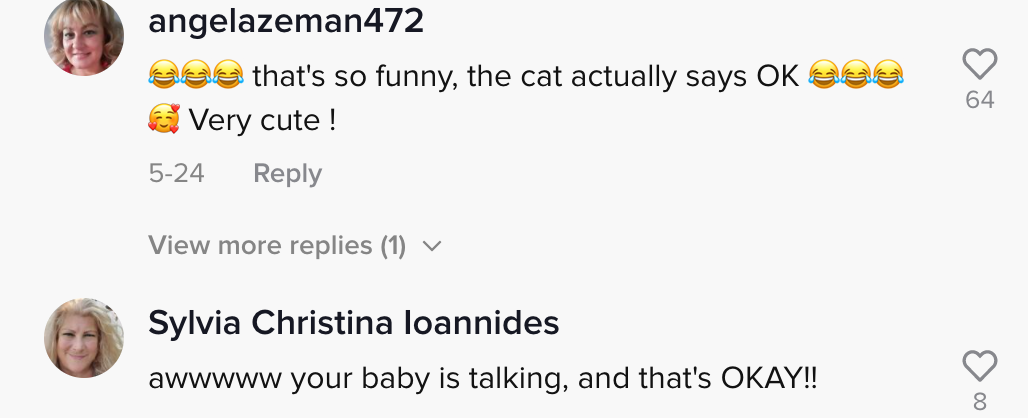
Task: Expand View more replies (1)
Action: 277,246
